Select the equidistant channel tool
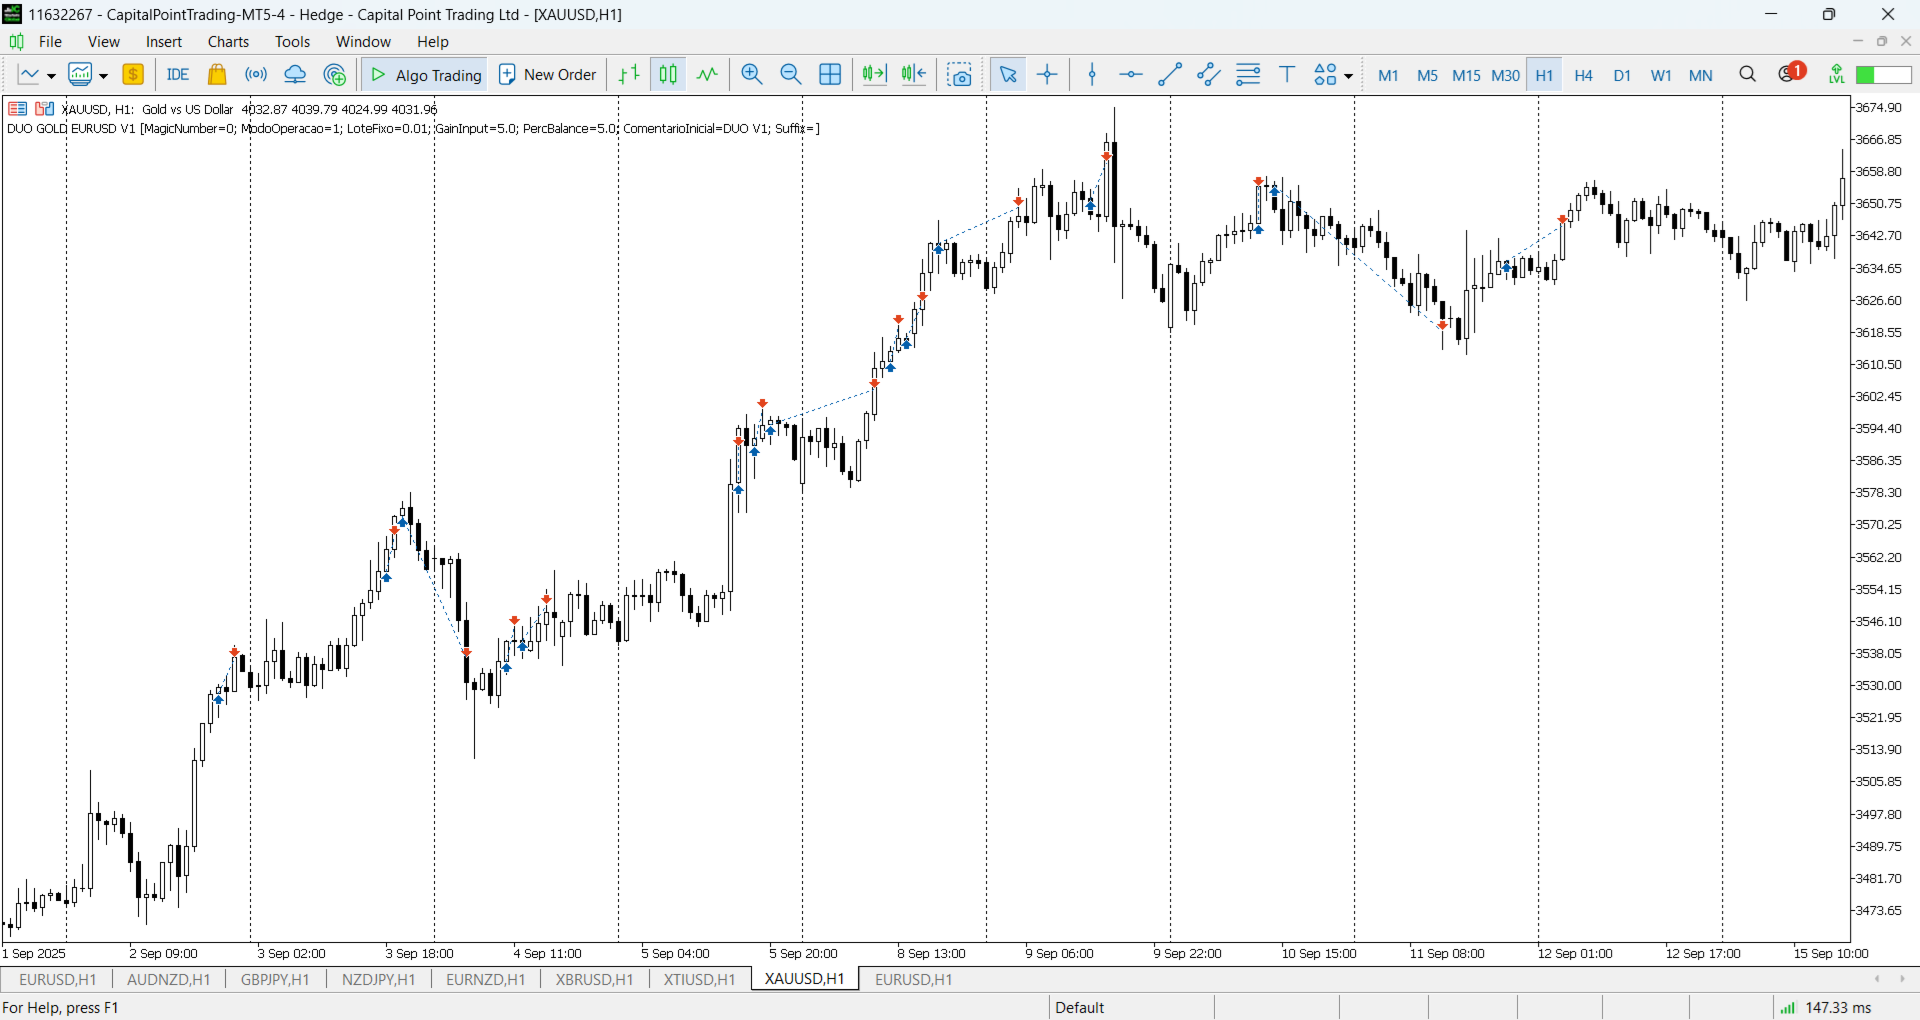 [x=1209, y=75]
